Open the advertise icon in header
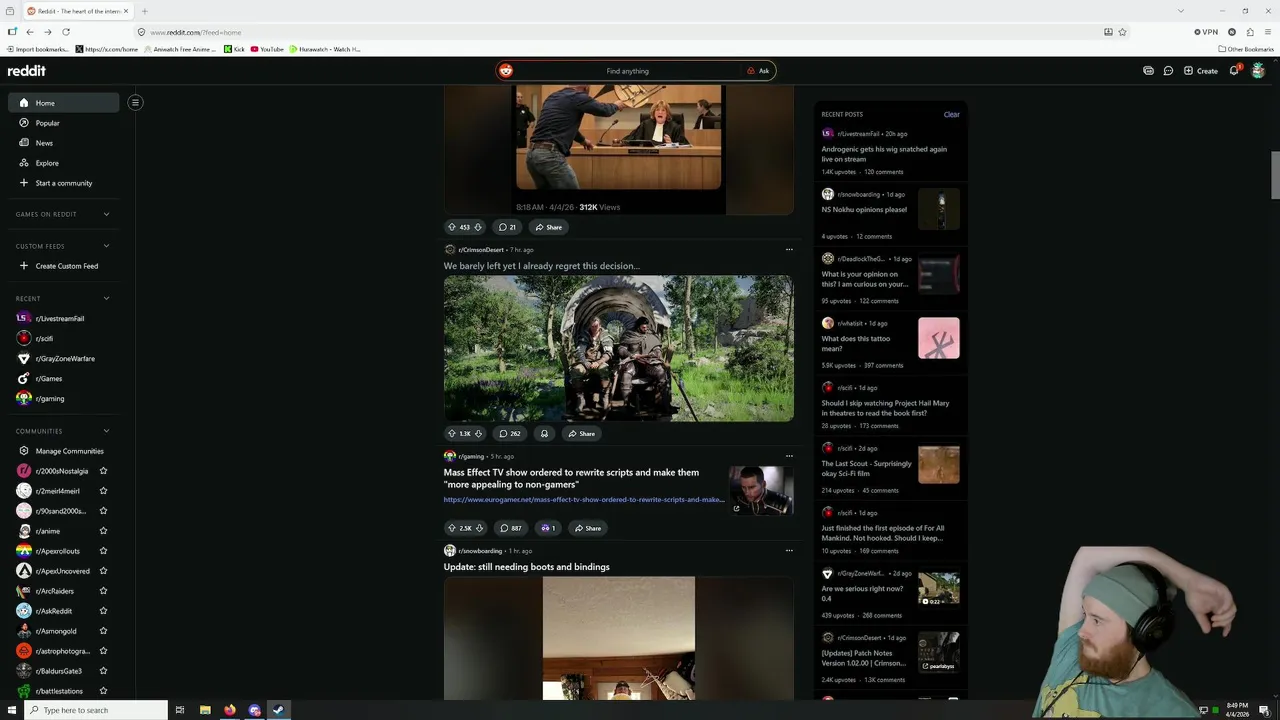This screenshot has height=720, width=1280. (x=1148, y=71)
